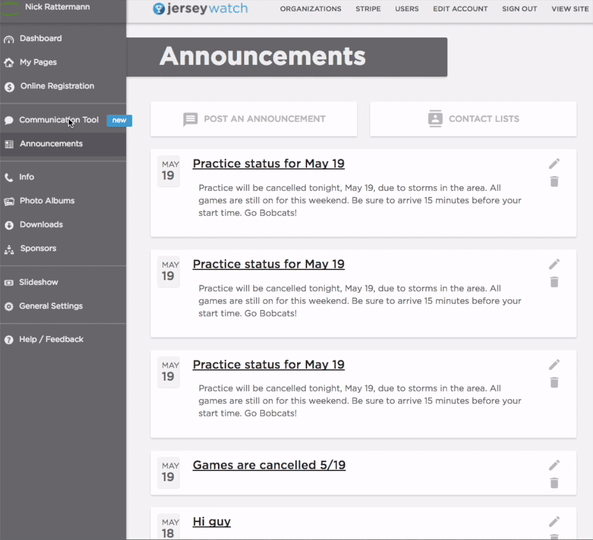This screenshot has width=593, height=540.
Task: Open second Practice status for May 19 title link
Action: click(269, 264)
